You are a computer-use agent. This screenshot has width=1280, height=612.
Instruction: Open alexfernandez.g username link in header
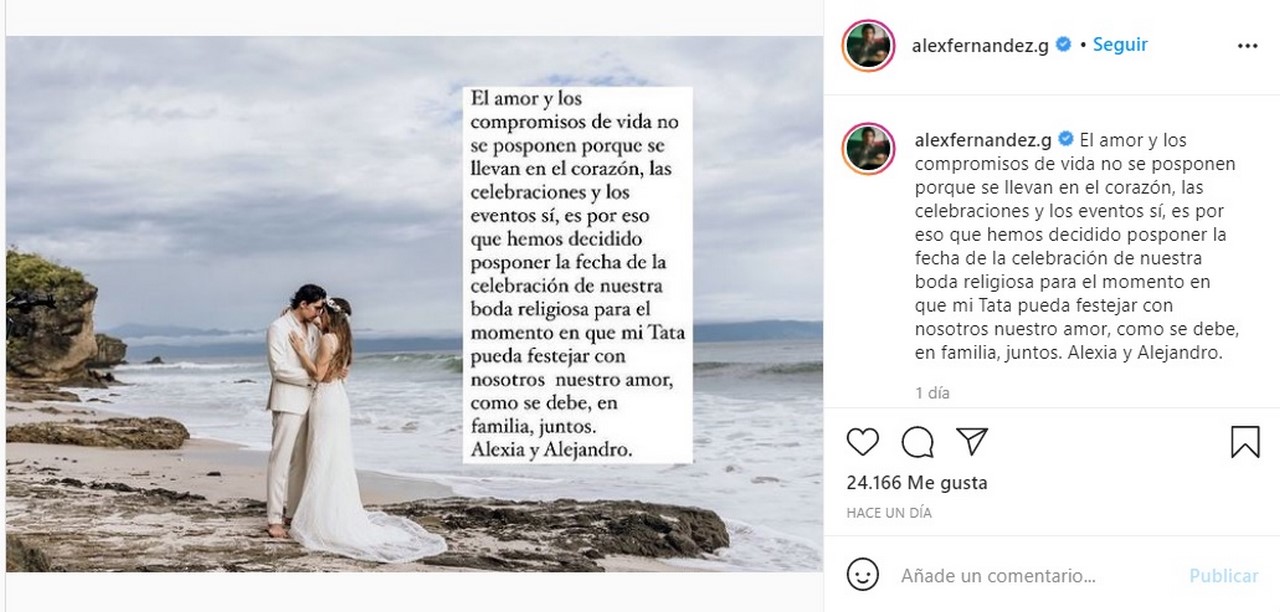pos(981,46)
